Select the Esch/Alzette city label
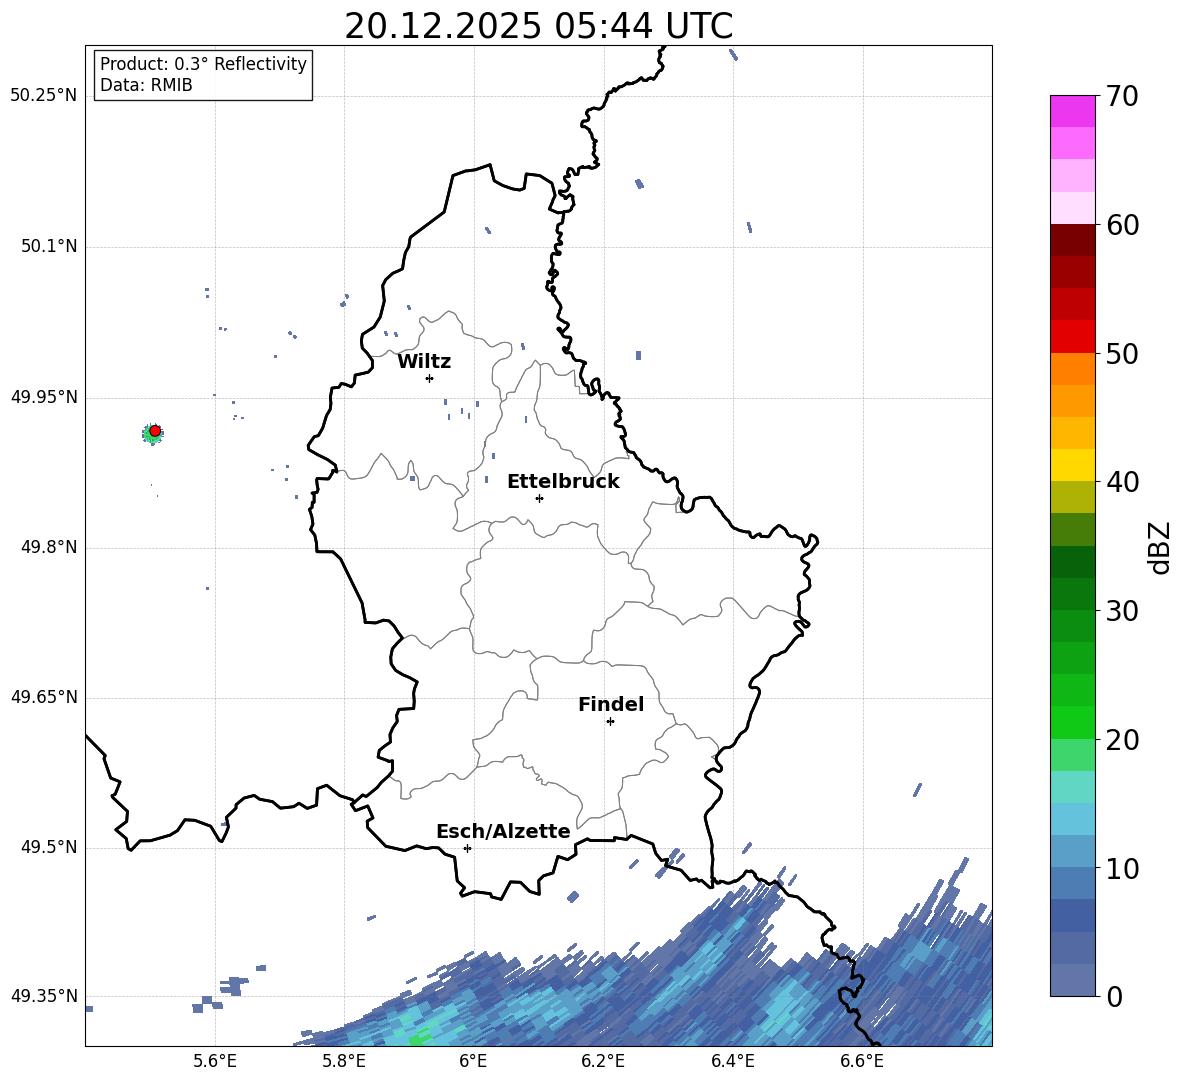 tap(503, 832)
